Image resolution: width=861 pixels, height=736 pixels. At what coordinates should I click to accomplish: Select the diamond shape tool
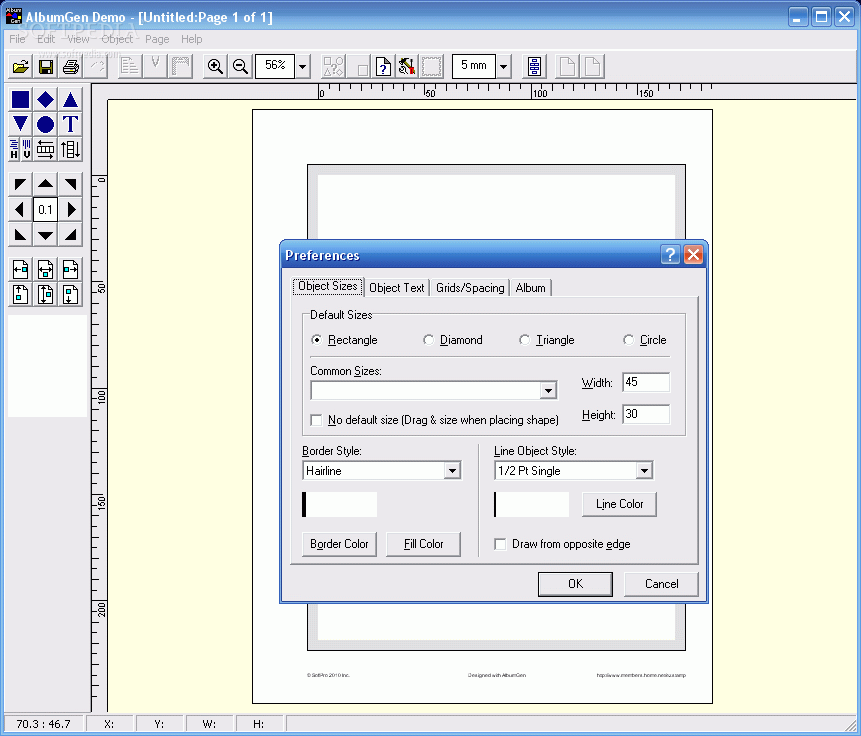[x=46, y=100]
